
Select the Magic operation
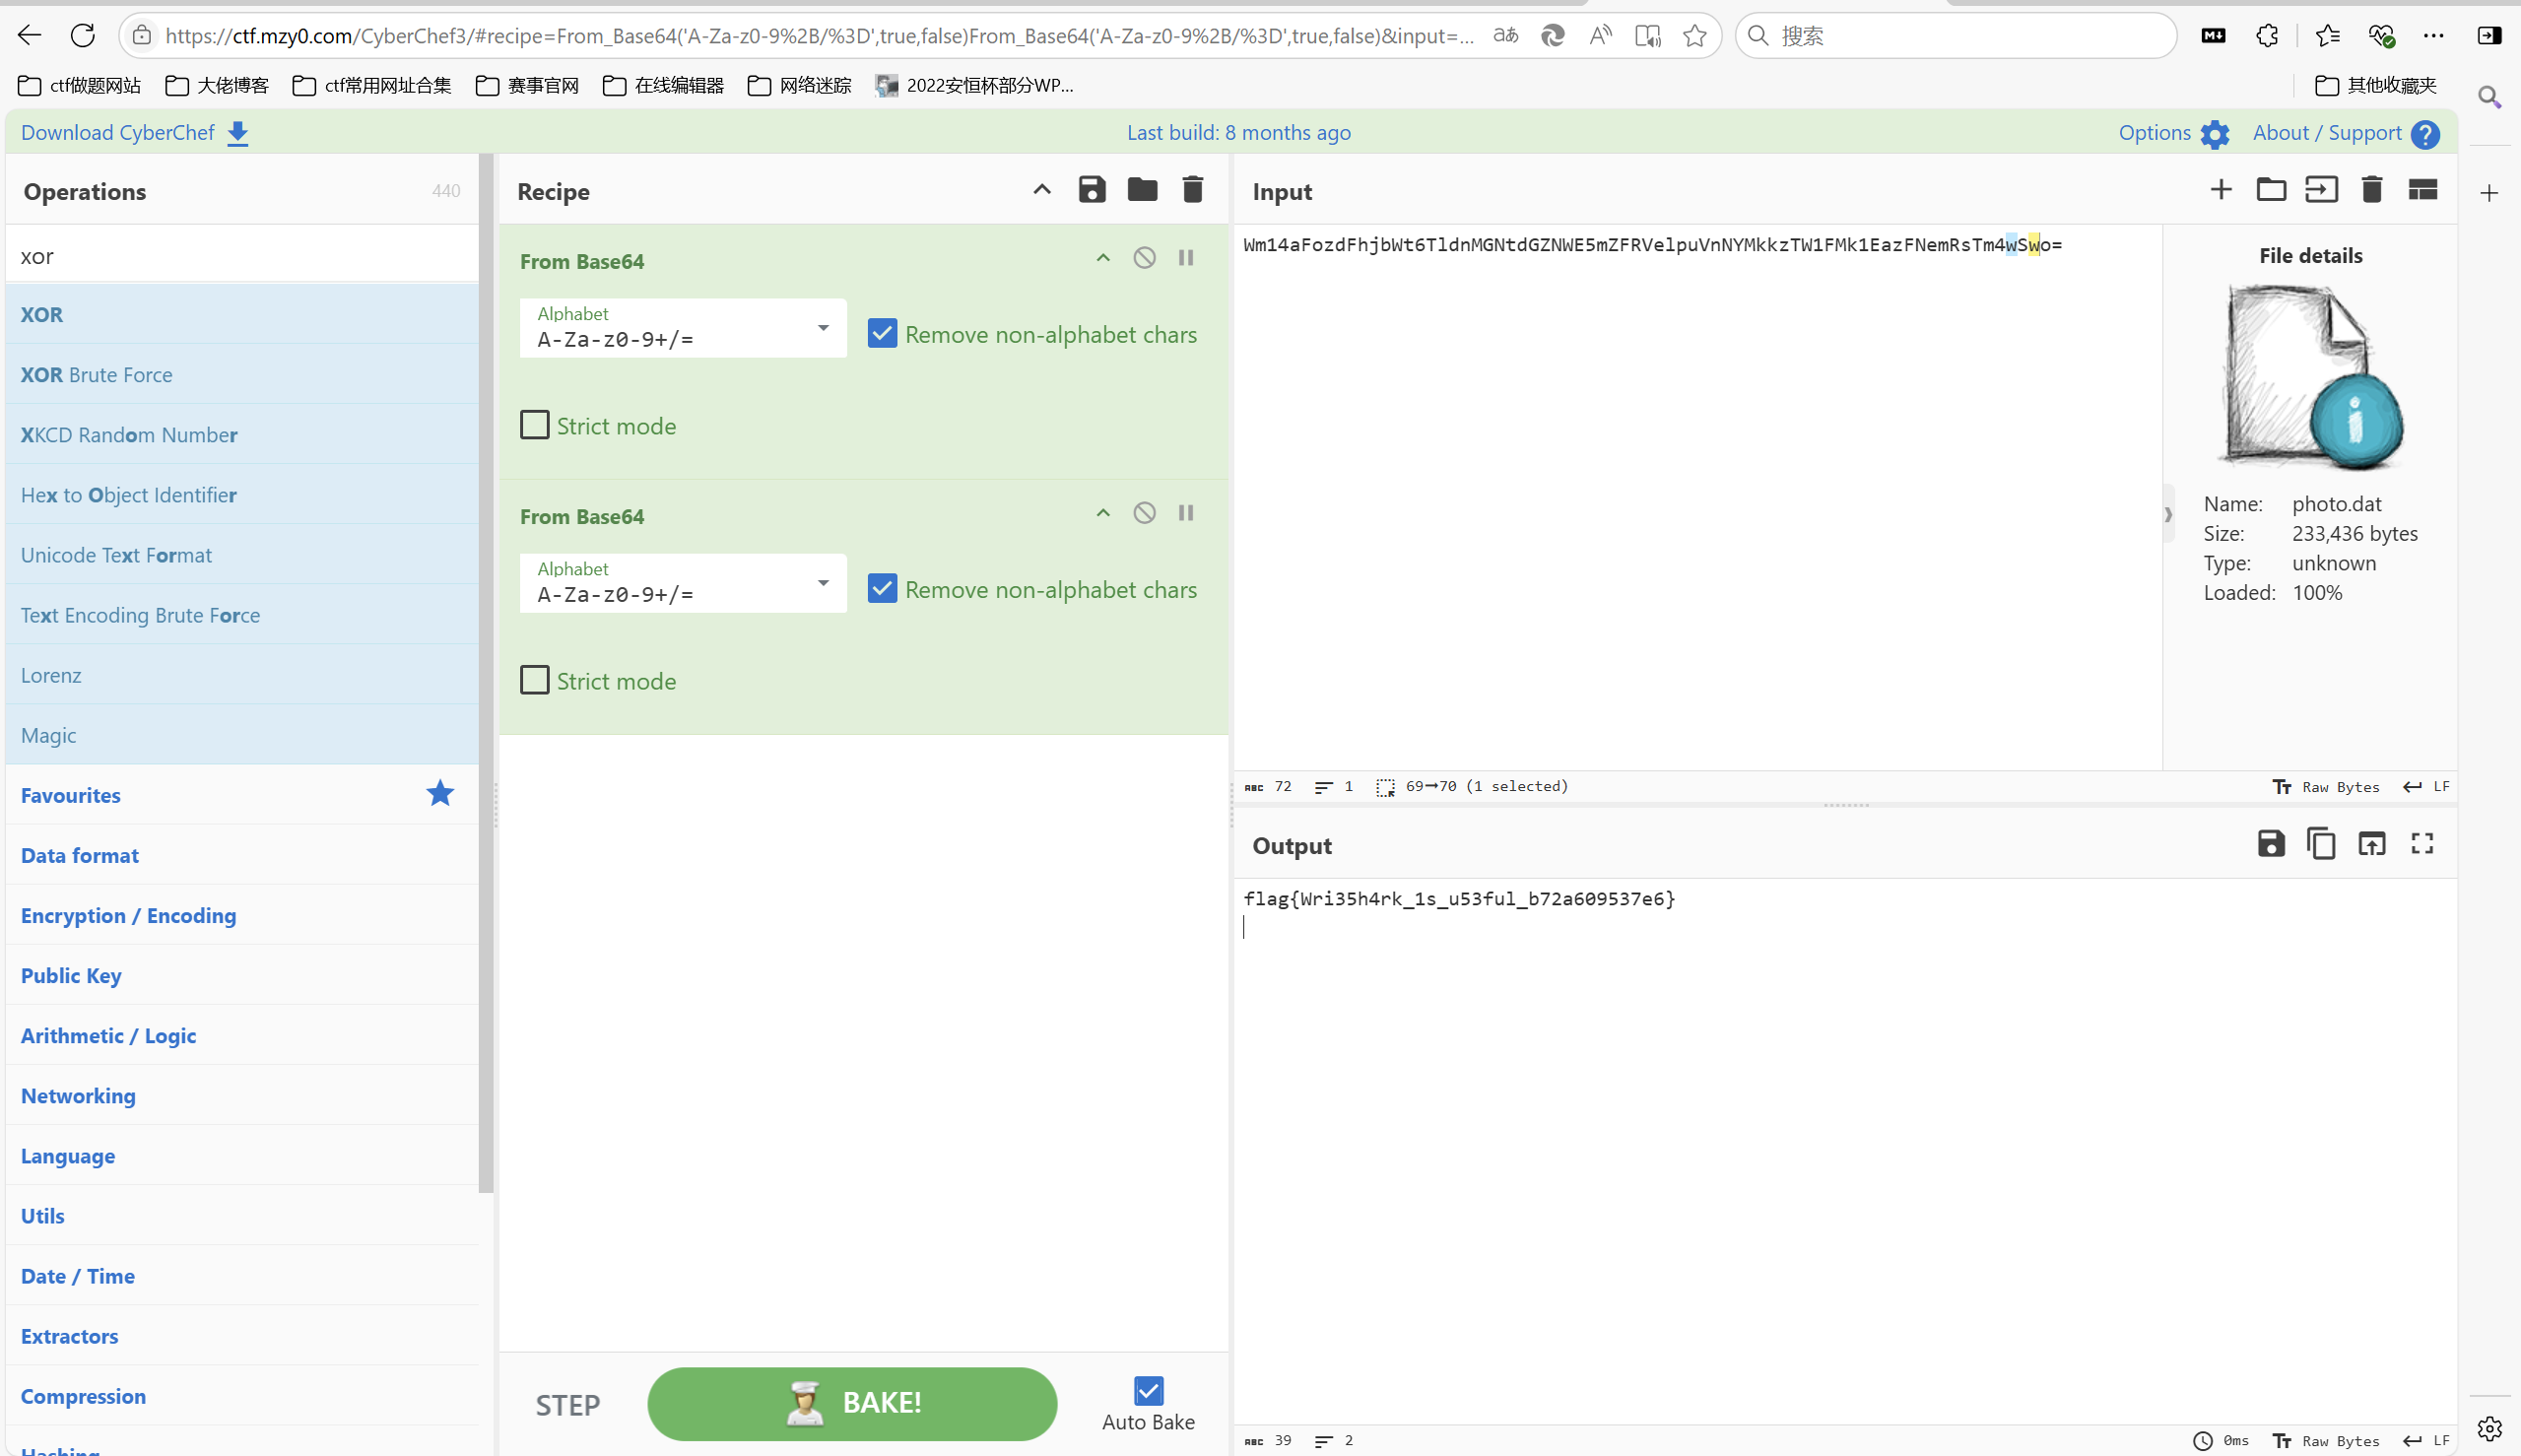(x=242, y=734)
